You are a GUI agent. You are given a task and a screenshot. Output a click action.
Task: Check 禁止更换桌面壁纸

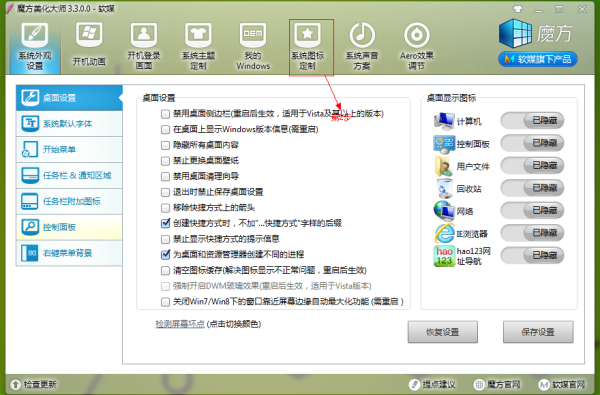165,160
